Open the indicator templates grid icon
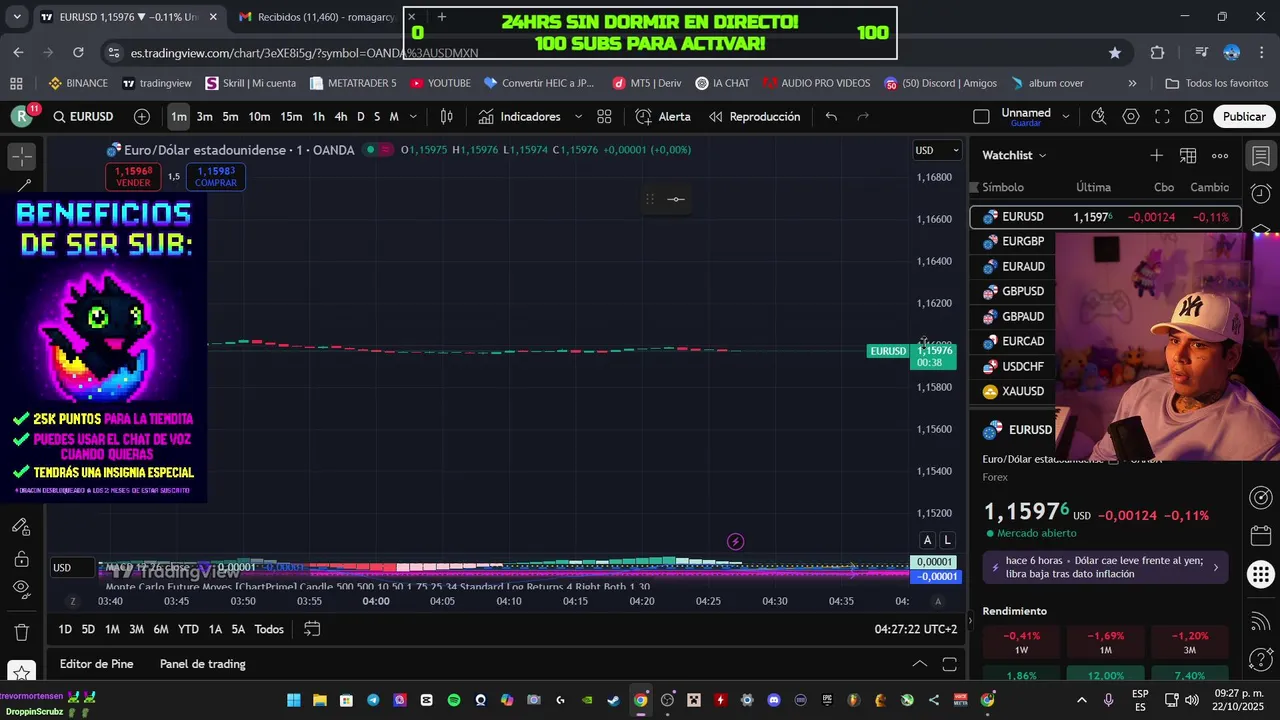The width and height of the screenshot is (1280, 720). 604,117
